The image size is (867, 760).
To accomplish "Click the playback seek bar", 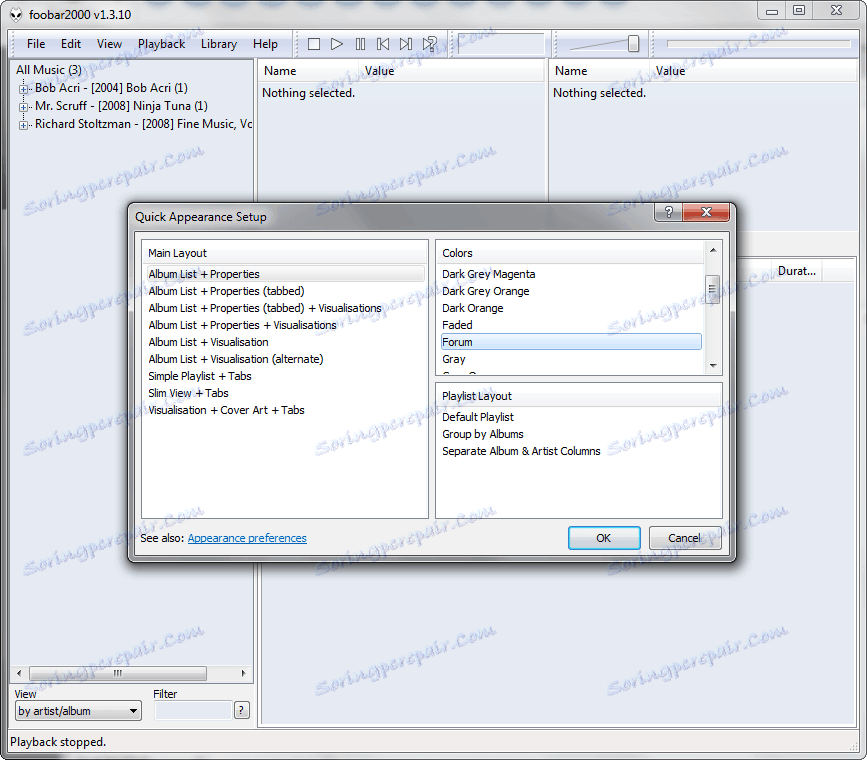I will pyautogui.click(x=758, y=44).
